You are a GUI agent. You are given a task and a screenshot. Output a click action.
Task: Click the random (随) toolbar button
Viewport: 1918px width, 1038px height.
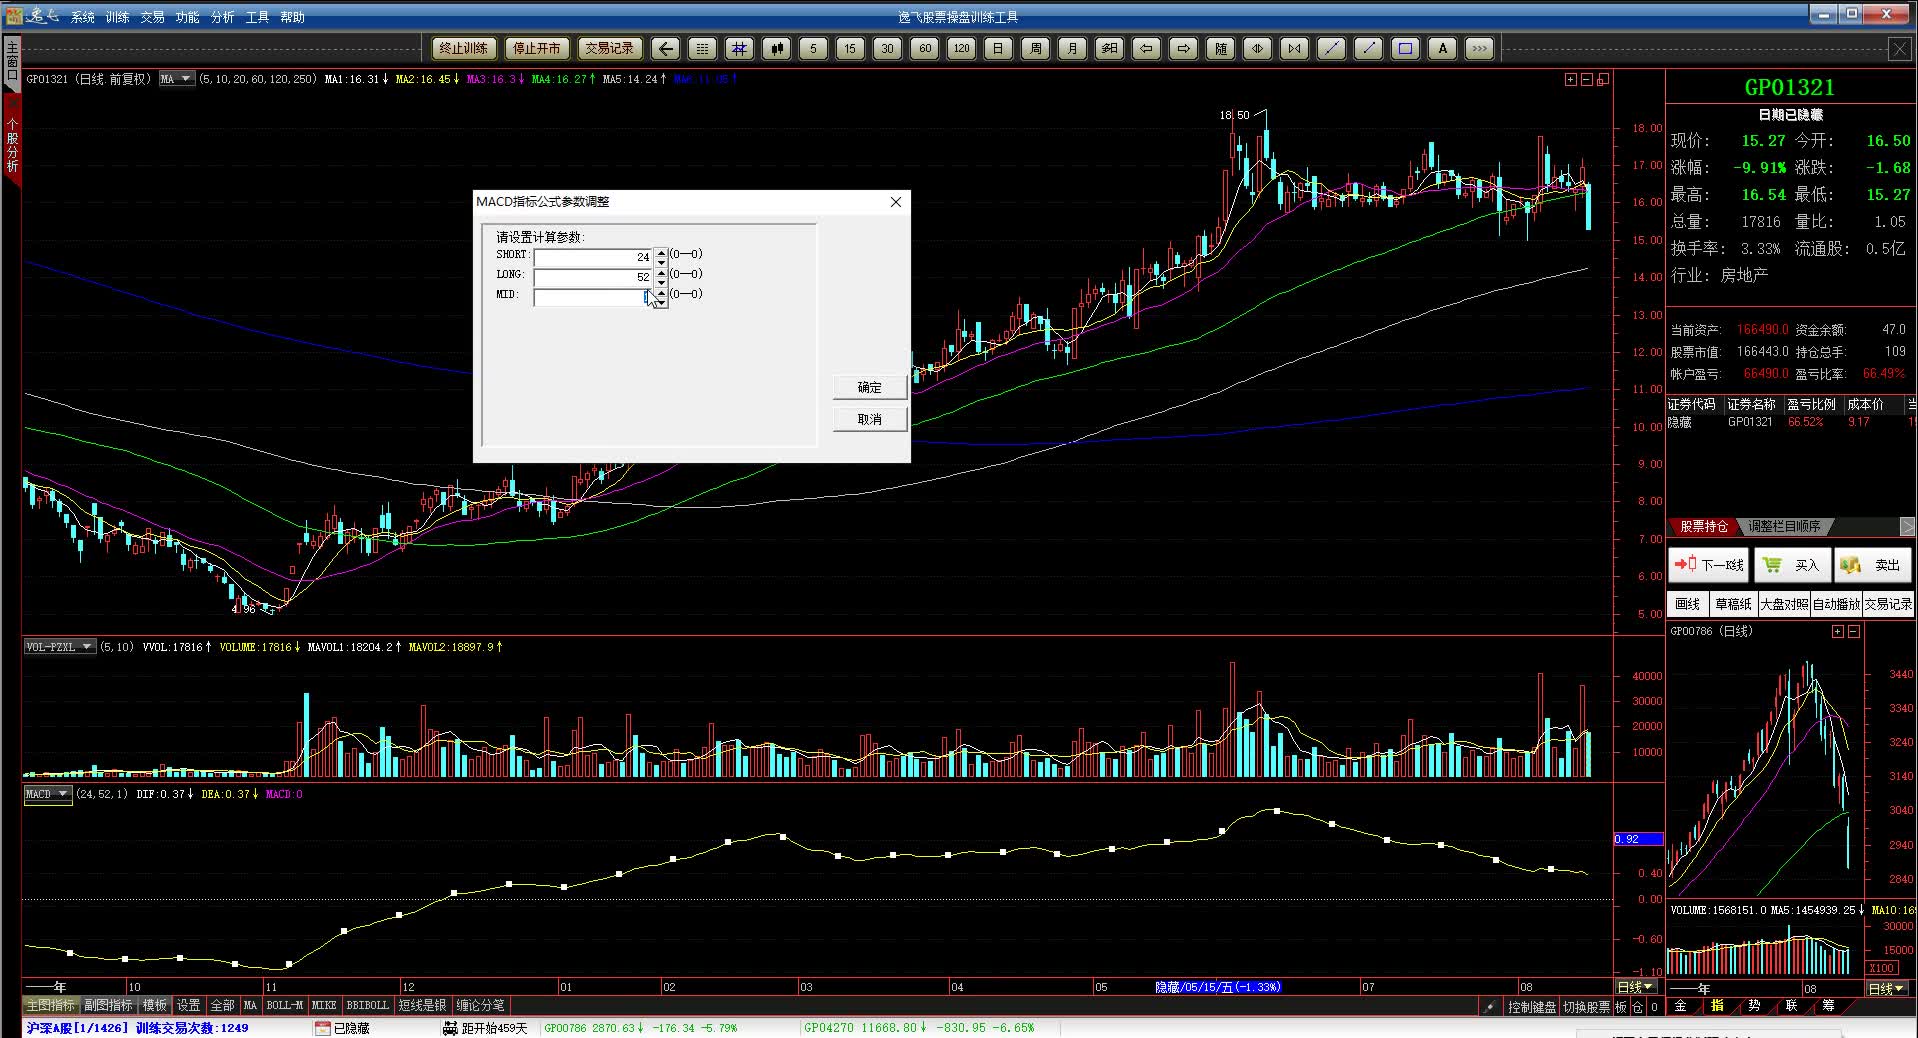tap(1220, 48)
